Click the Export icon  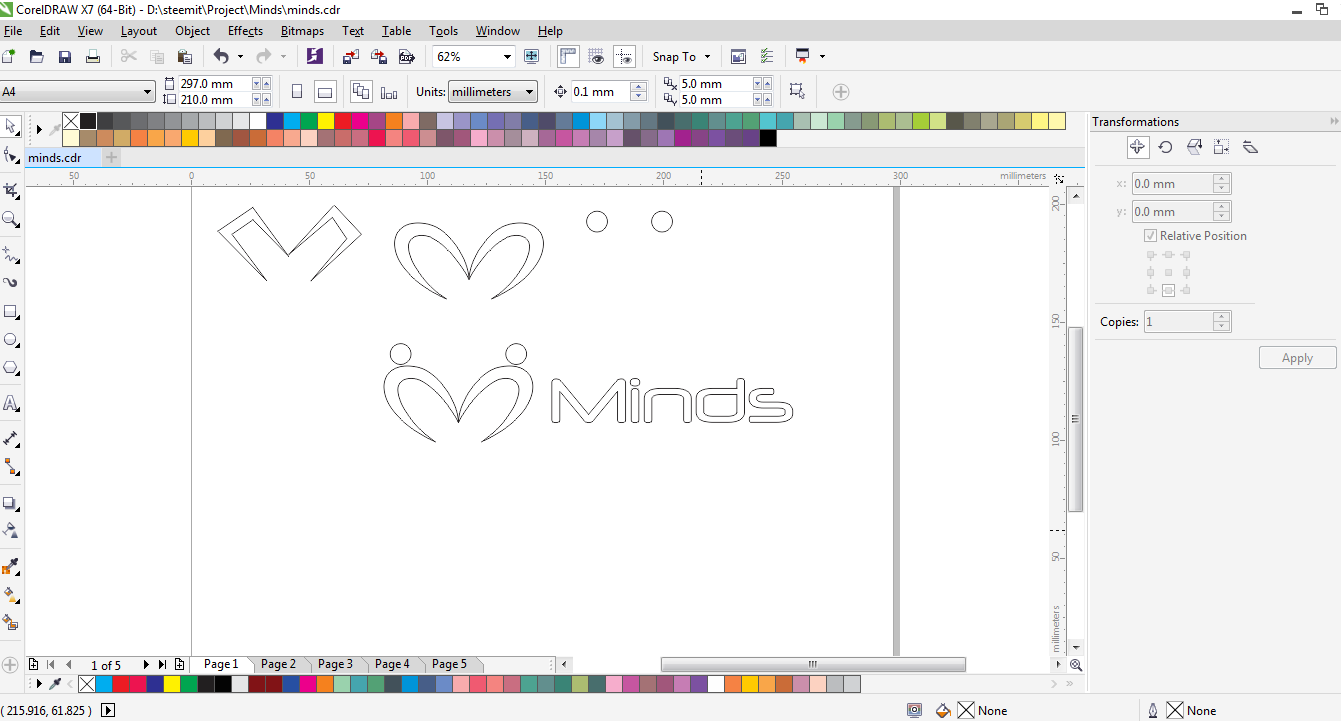tap(379, 57)
